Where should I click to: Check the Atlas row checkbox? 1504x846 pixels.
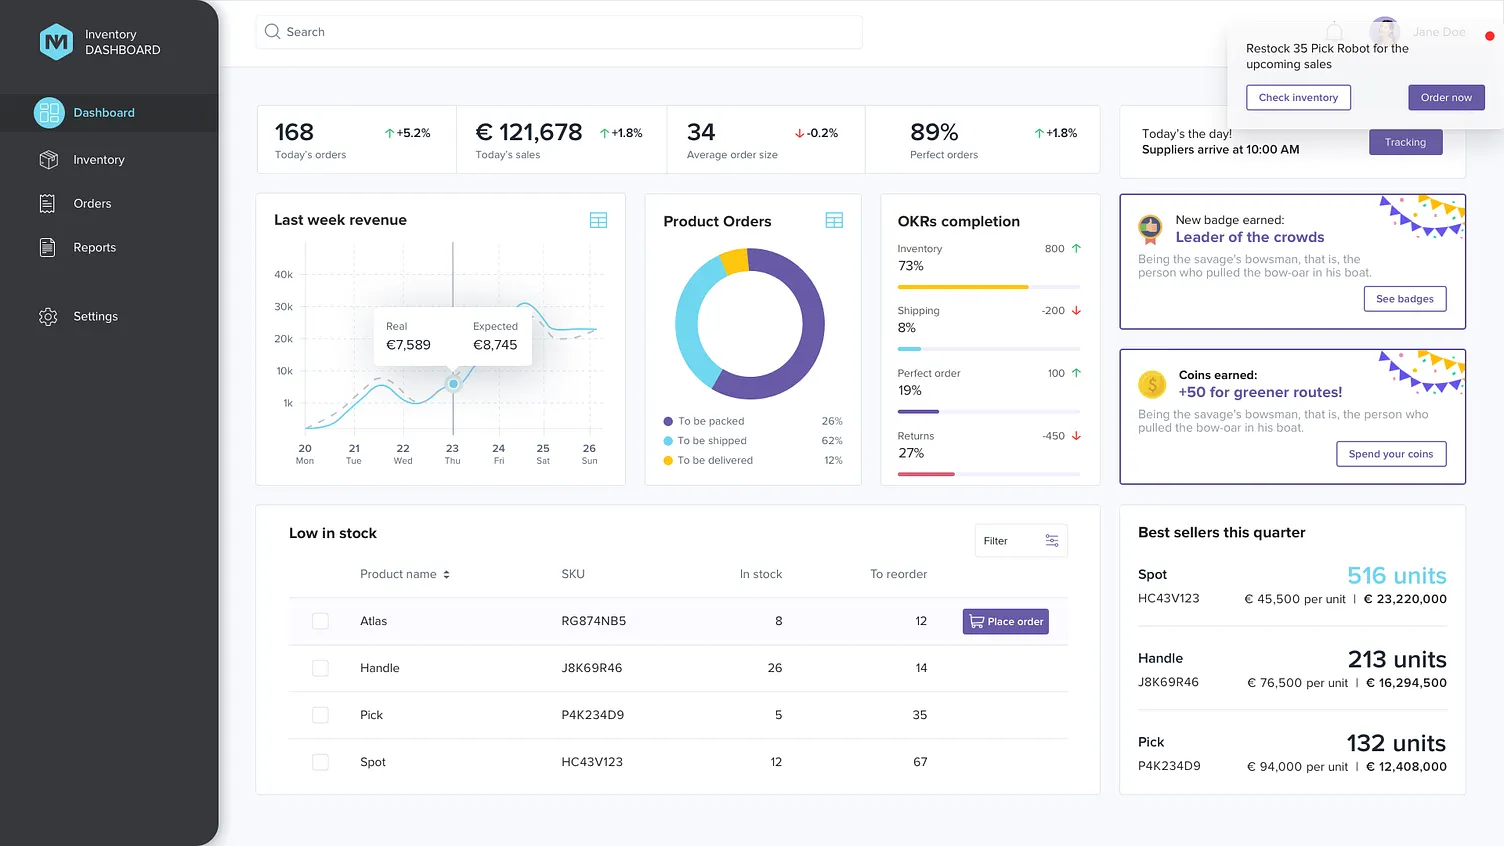pos(320,621)
